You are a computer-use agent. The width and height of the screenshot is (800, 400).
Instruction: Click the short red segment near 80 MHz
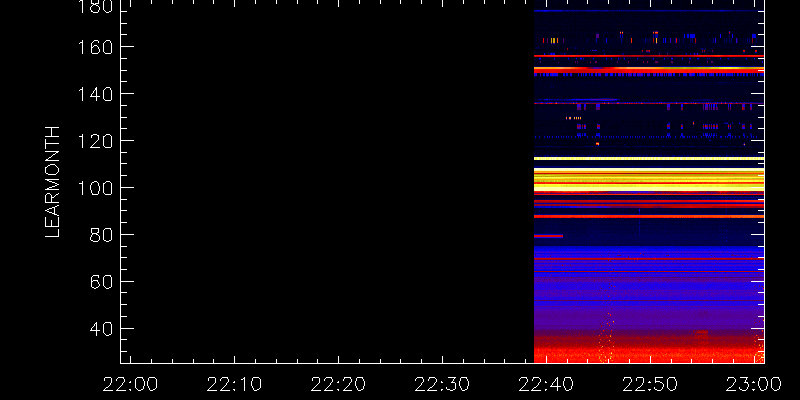(x=548, y=236)
